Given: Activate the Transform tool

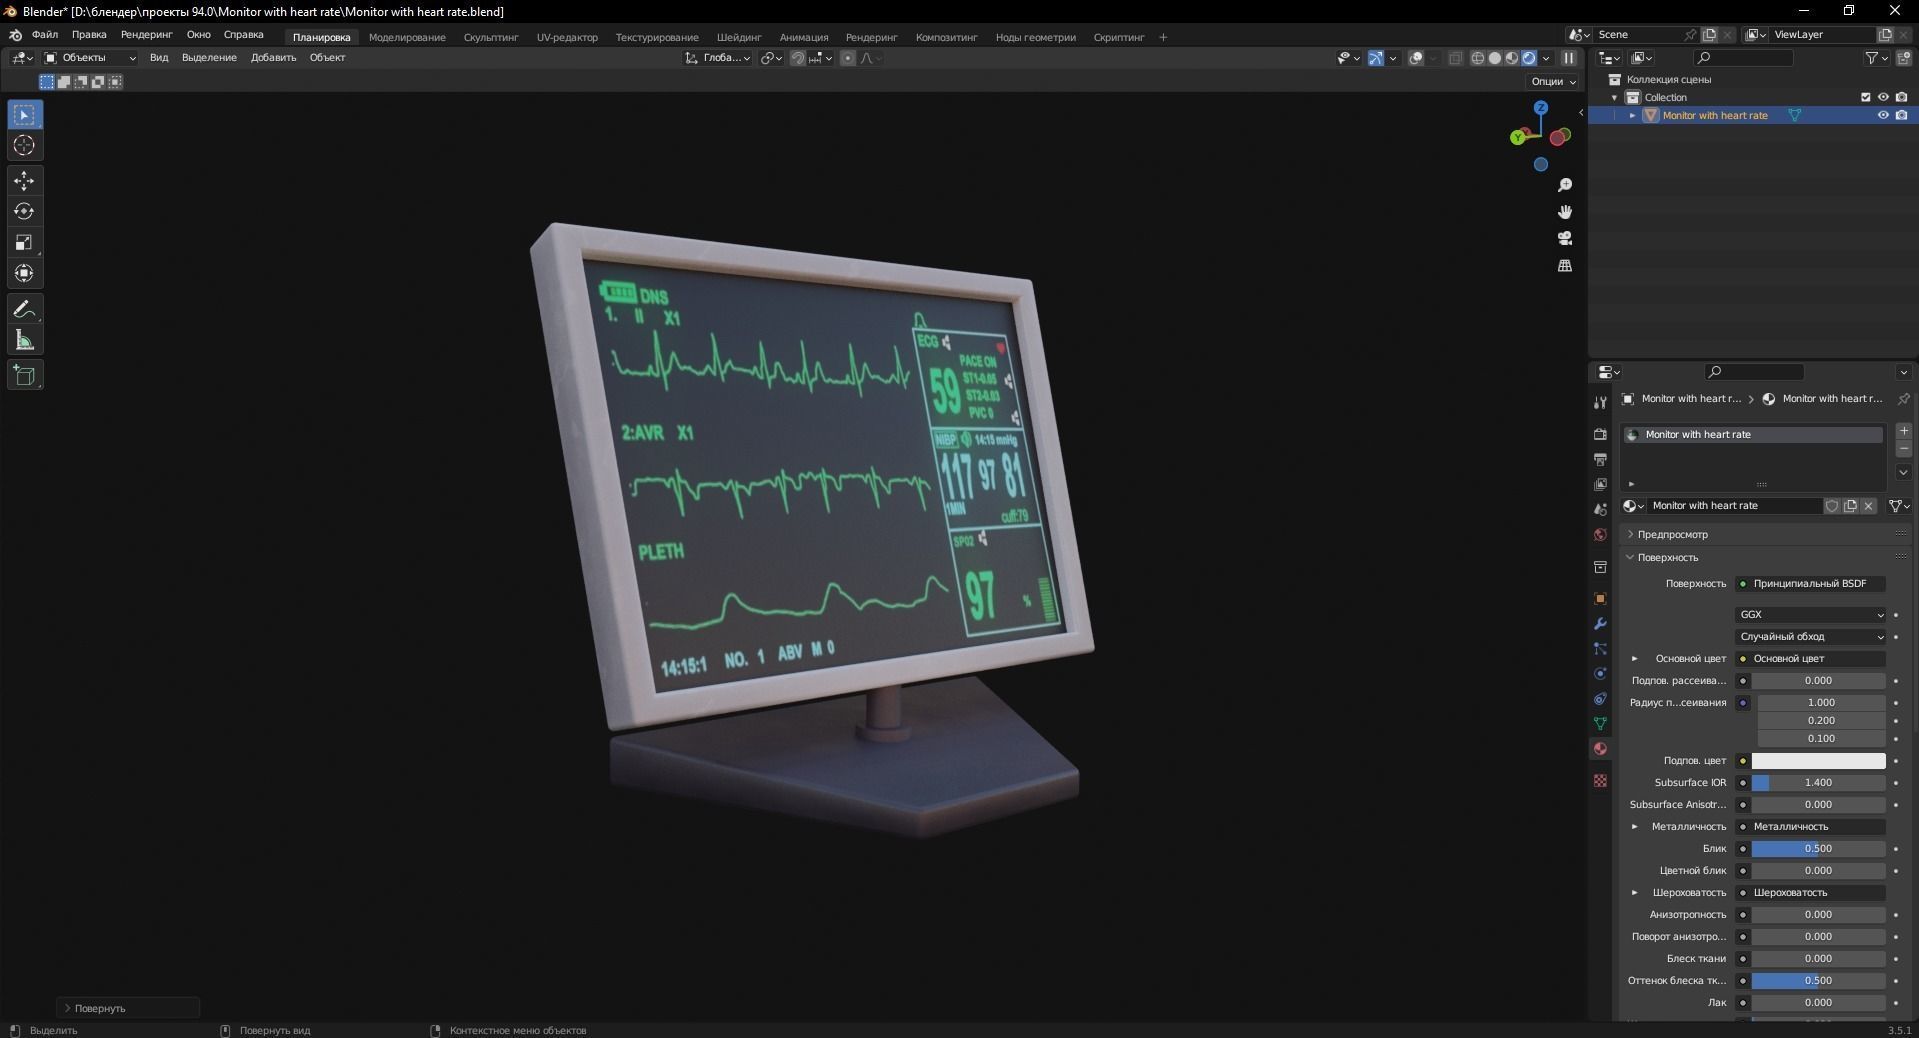Looking at the screenshot, I should (x=25, y=274).
